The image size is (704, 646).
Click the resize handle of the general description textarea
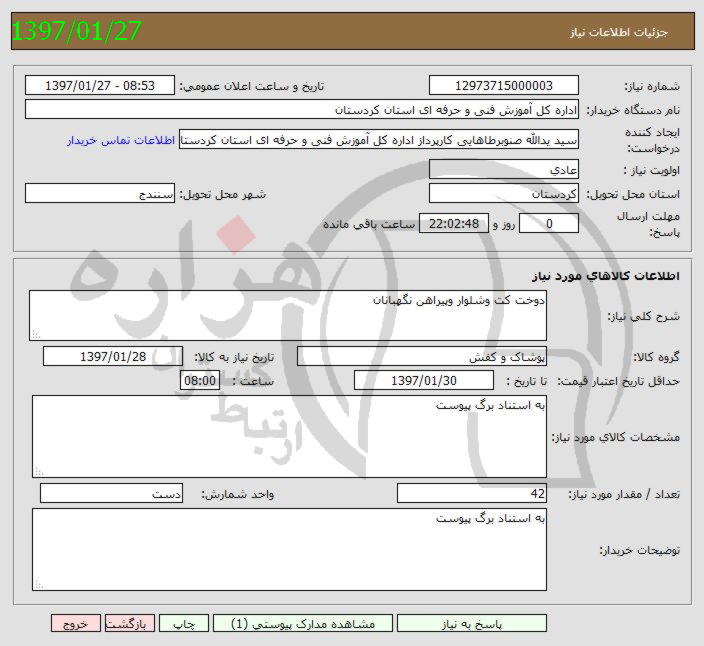click(35, 334)
